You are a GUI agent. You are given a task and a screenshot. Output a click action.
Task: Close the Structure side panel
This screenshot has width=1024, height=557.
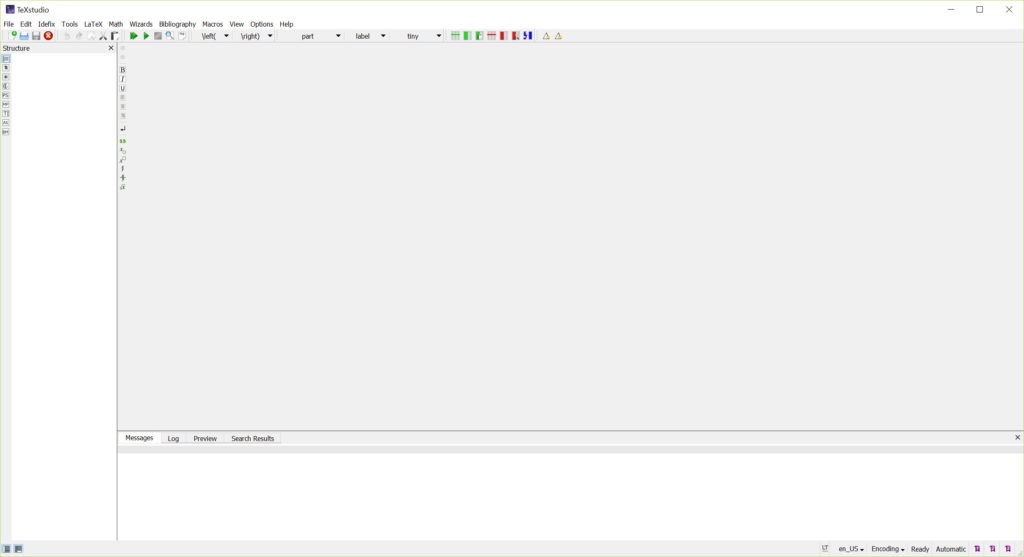coord(110,48)
